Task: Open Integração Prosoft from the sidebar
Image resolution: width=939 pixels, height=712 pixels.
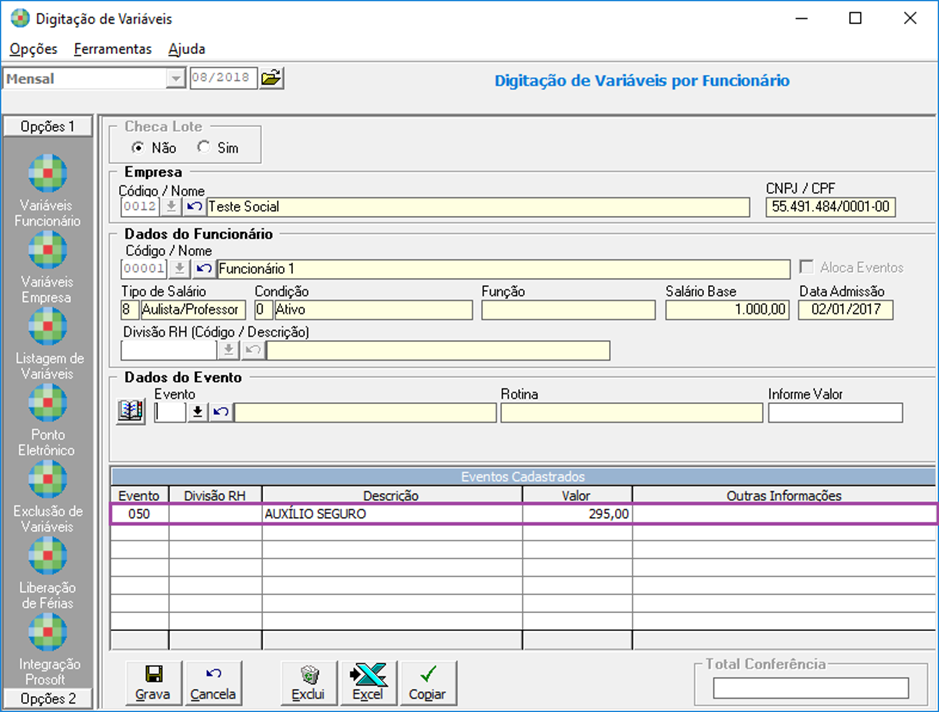Action: point(47,649)
